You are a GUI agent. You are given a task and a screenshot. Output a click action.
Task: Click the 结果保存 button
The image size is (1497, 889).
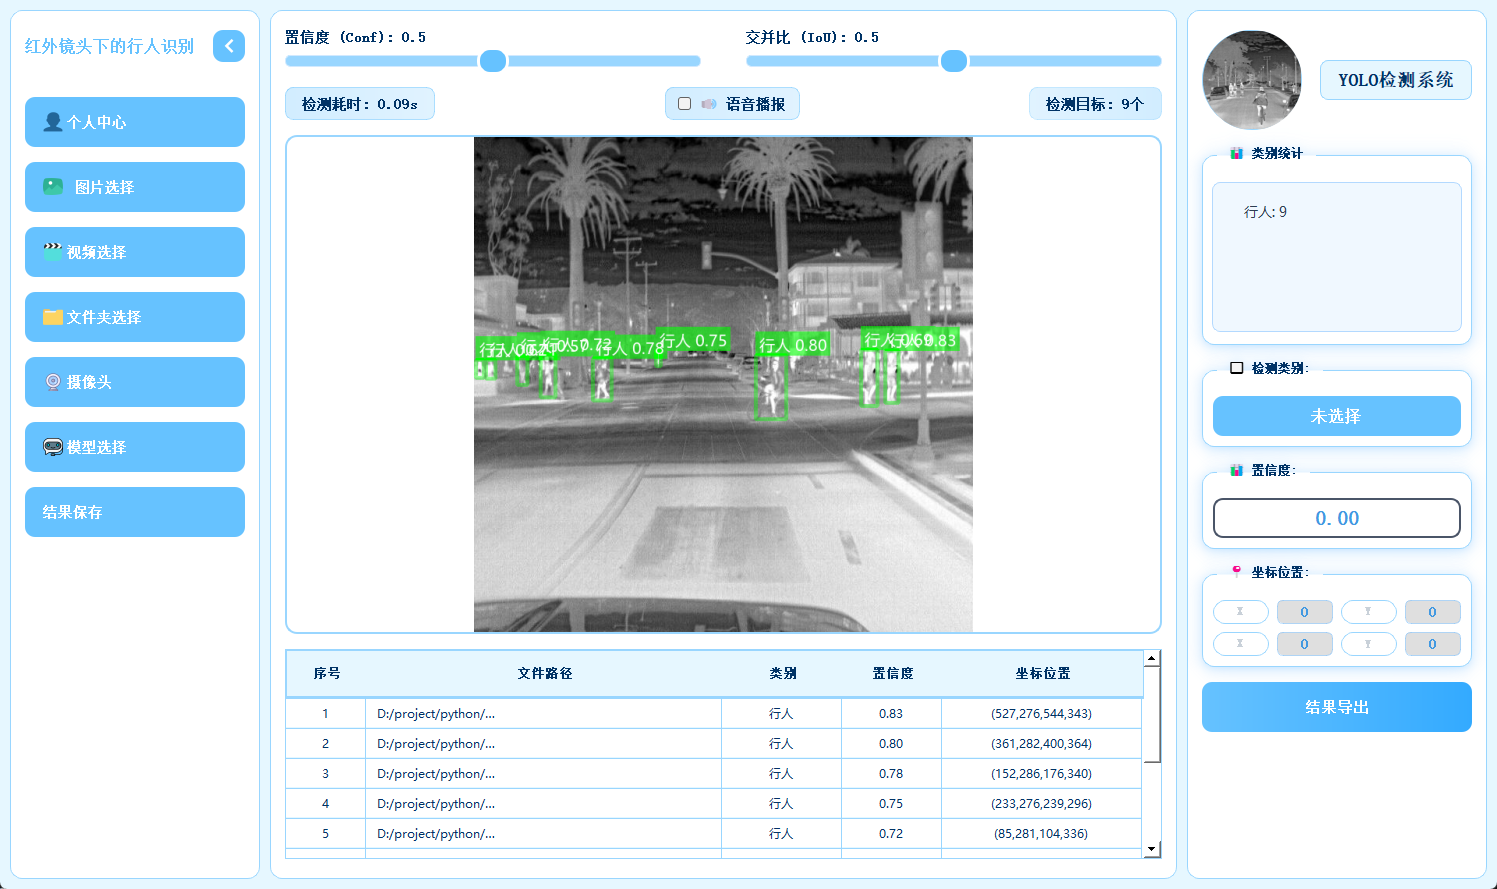tap(135, 512)
